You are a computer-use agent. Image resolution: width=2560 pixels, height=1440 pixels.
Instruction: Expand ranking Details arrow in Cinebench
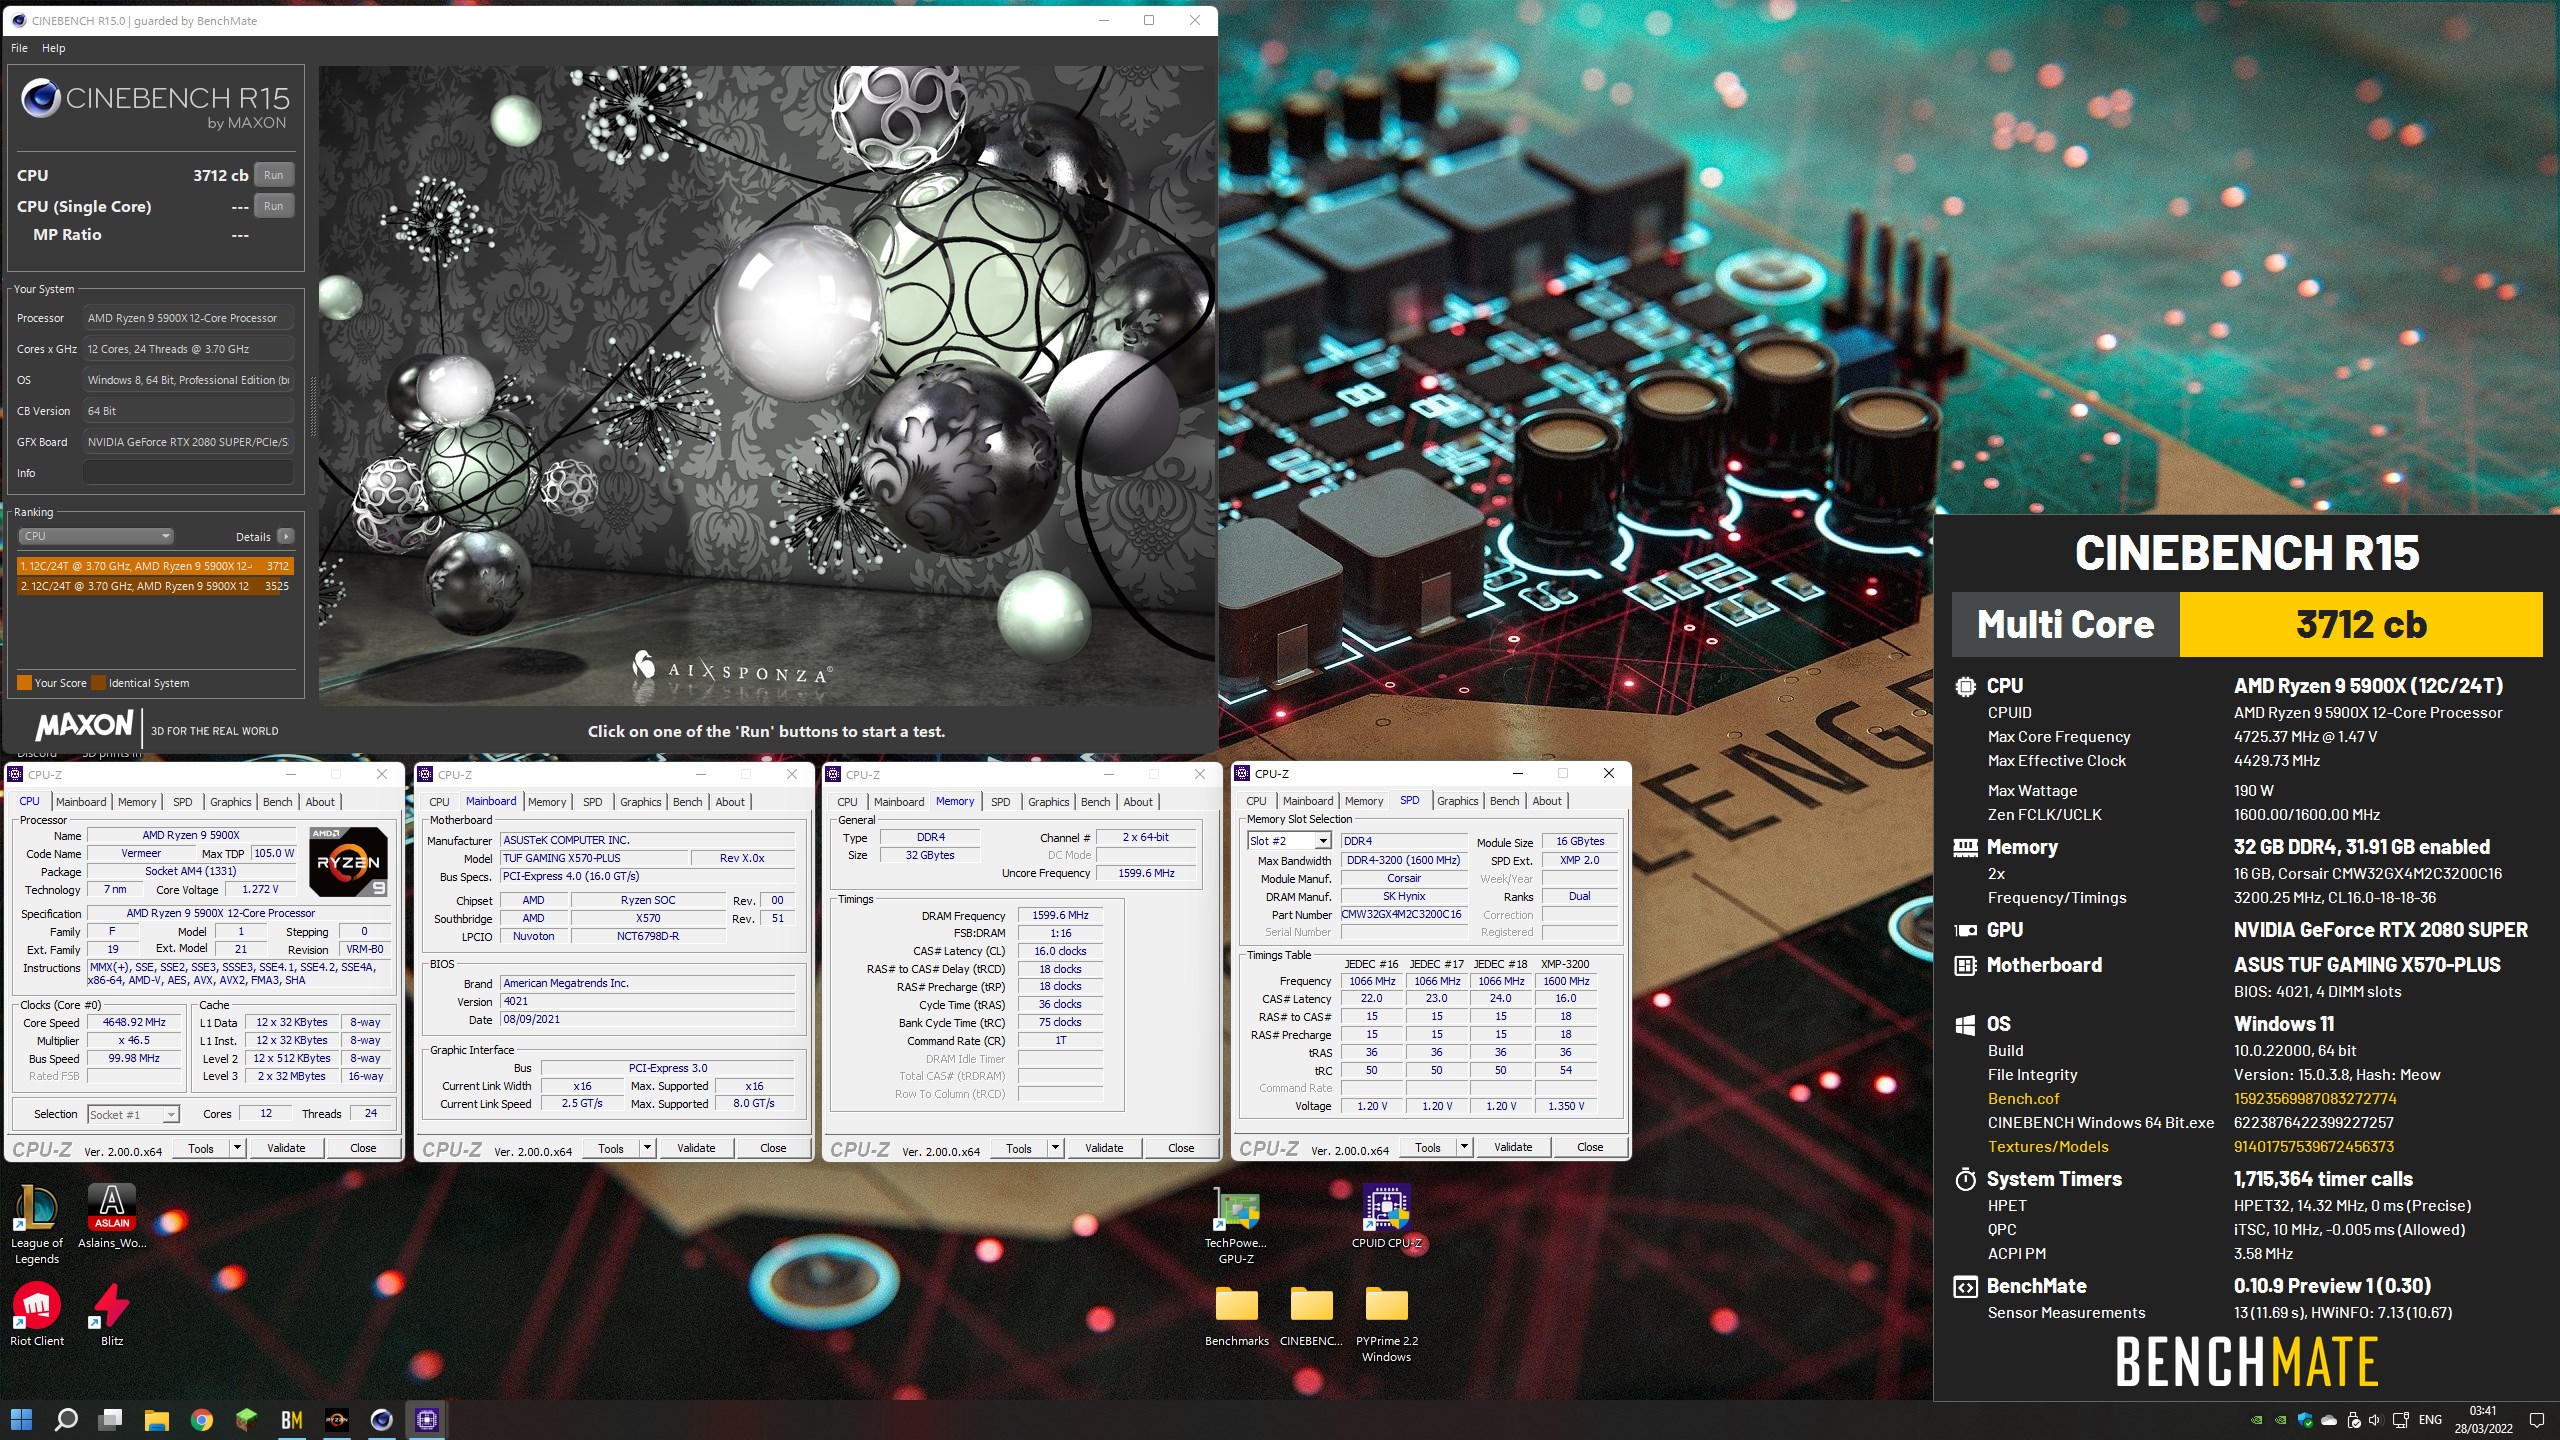click(285, 536)
